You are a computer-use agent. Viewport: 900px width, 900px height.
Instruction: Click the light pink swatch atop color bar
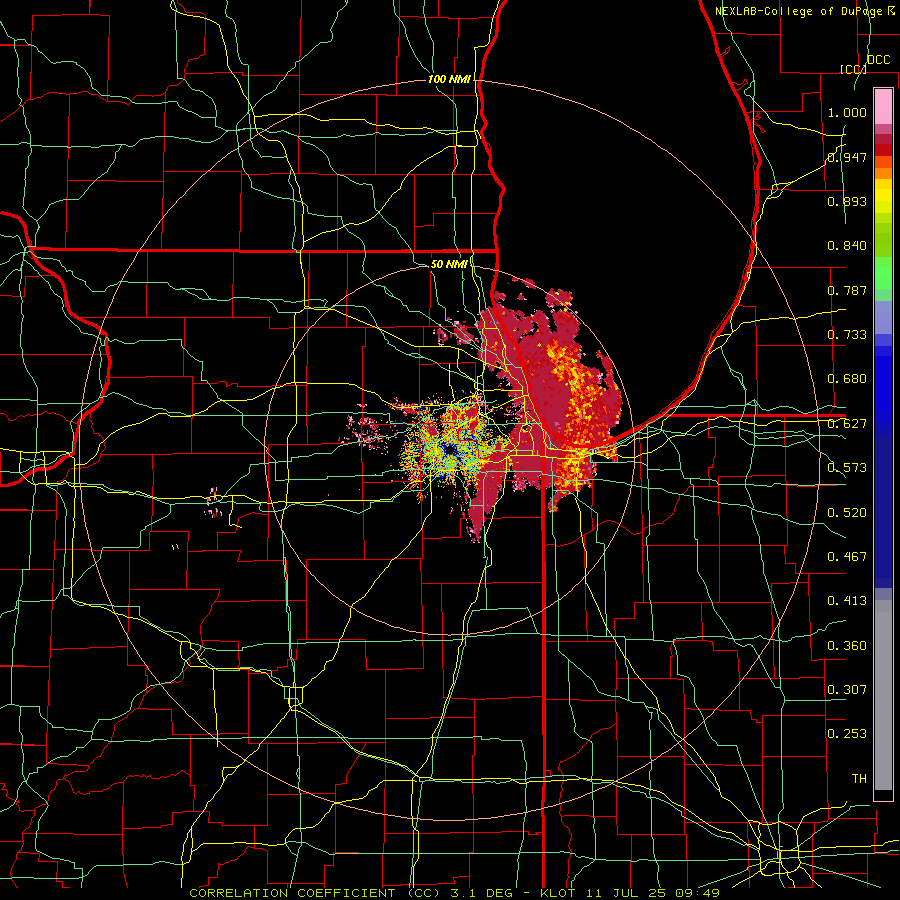(883, 106)
